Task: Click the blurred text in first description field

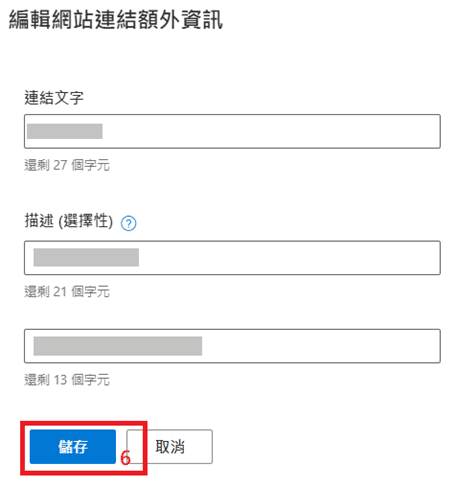Action: 86,257
